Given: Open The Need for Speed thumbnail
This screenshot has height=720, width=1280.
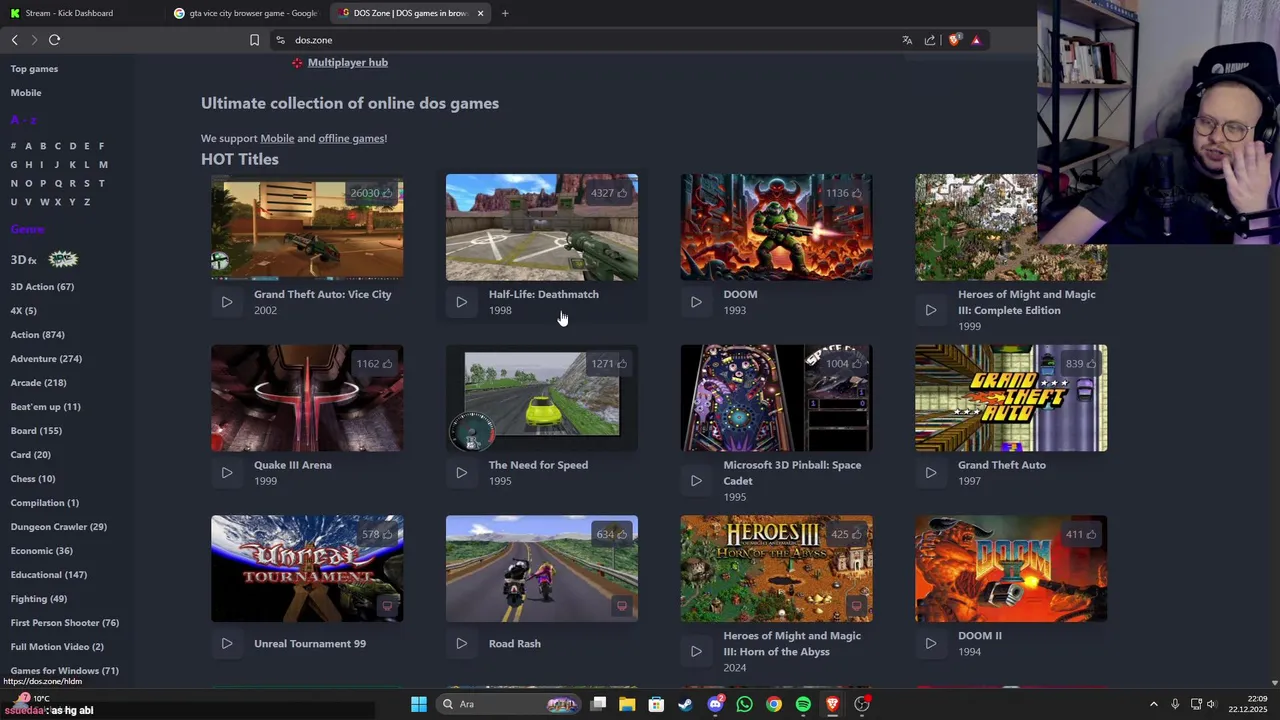Looking at the screenshot, I should (x=541, y=398).
